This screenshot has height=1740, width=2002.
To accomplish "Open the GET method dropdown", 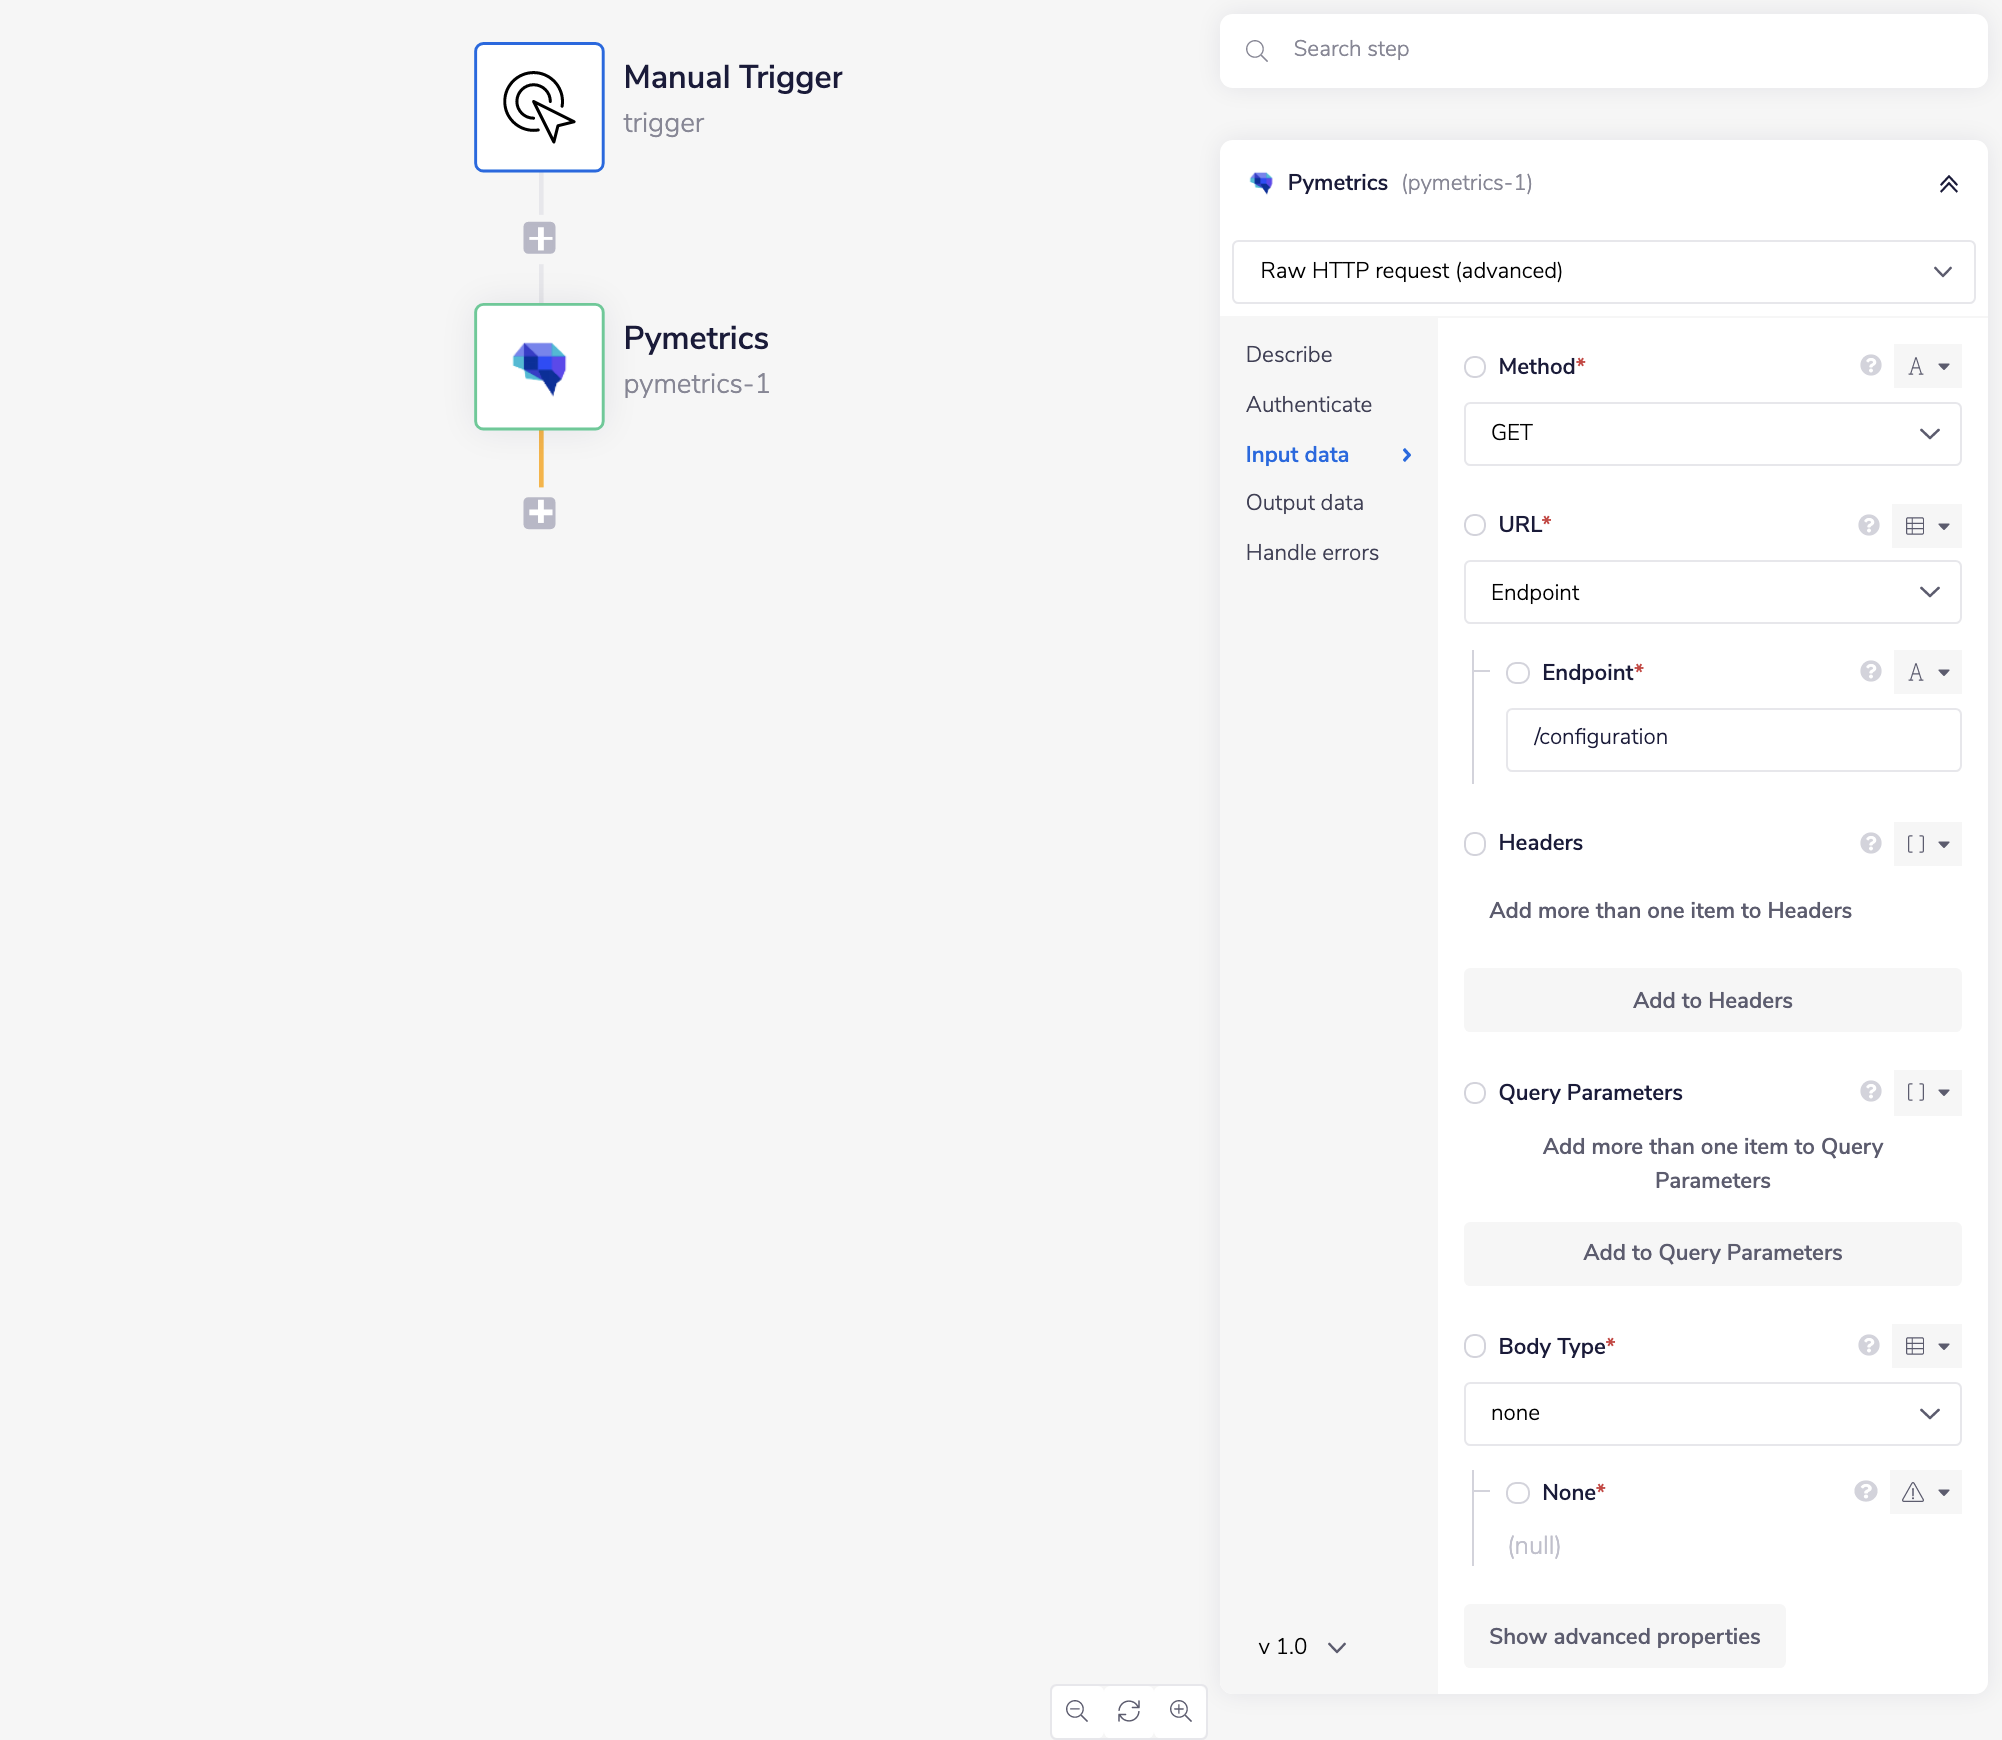I will [x=1712, y=433].
